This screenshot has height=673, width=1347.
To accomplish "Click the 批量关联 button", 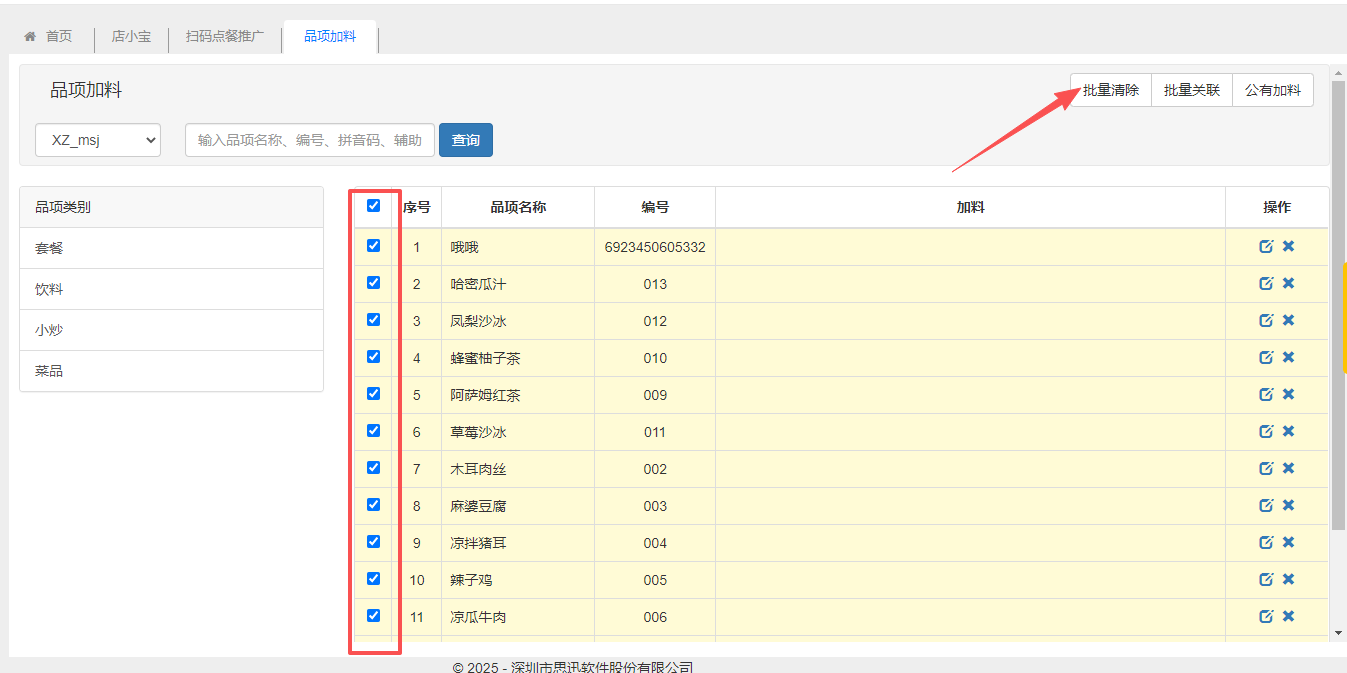I will pyautogui.click(x=1191, y=90).
